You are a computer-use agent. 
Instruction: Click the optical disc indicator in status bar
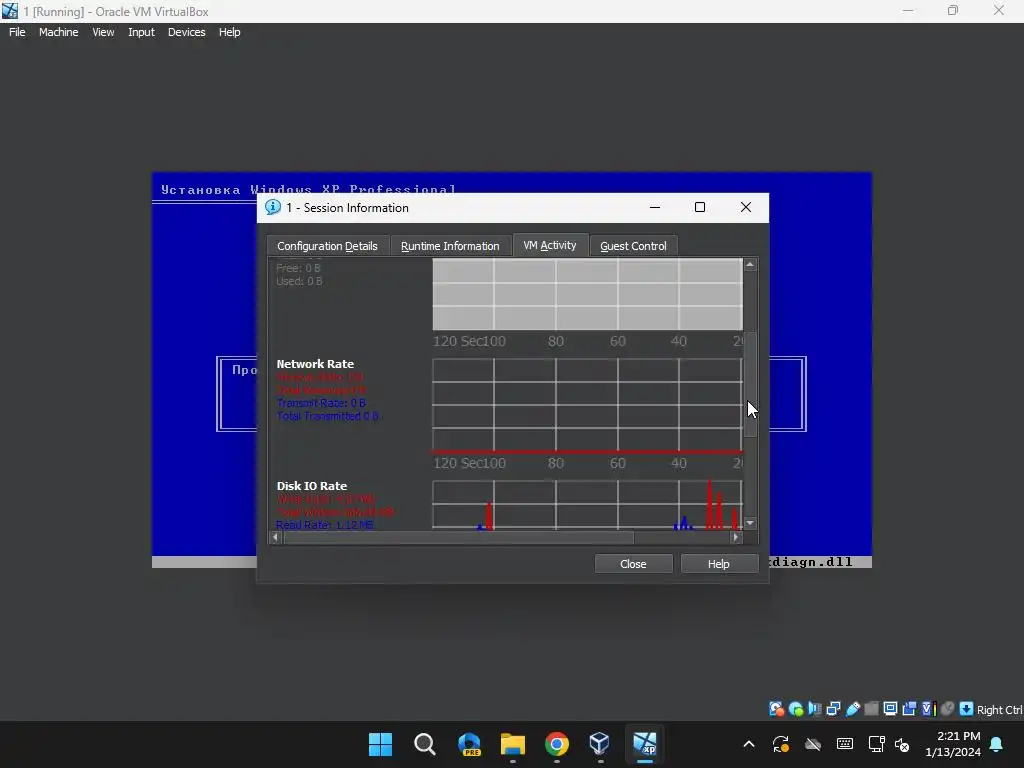coord(795,709)
